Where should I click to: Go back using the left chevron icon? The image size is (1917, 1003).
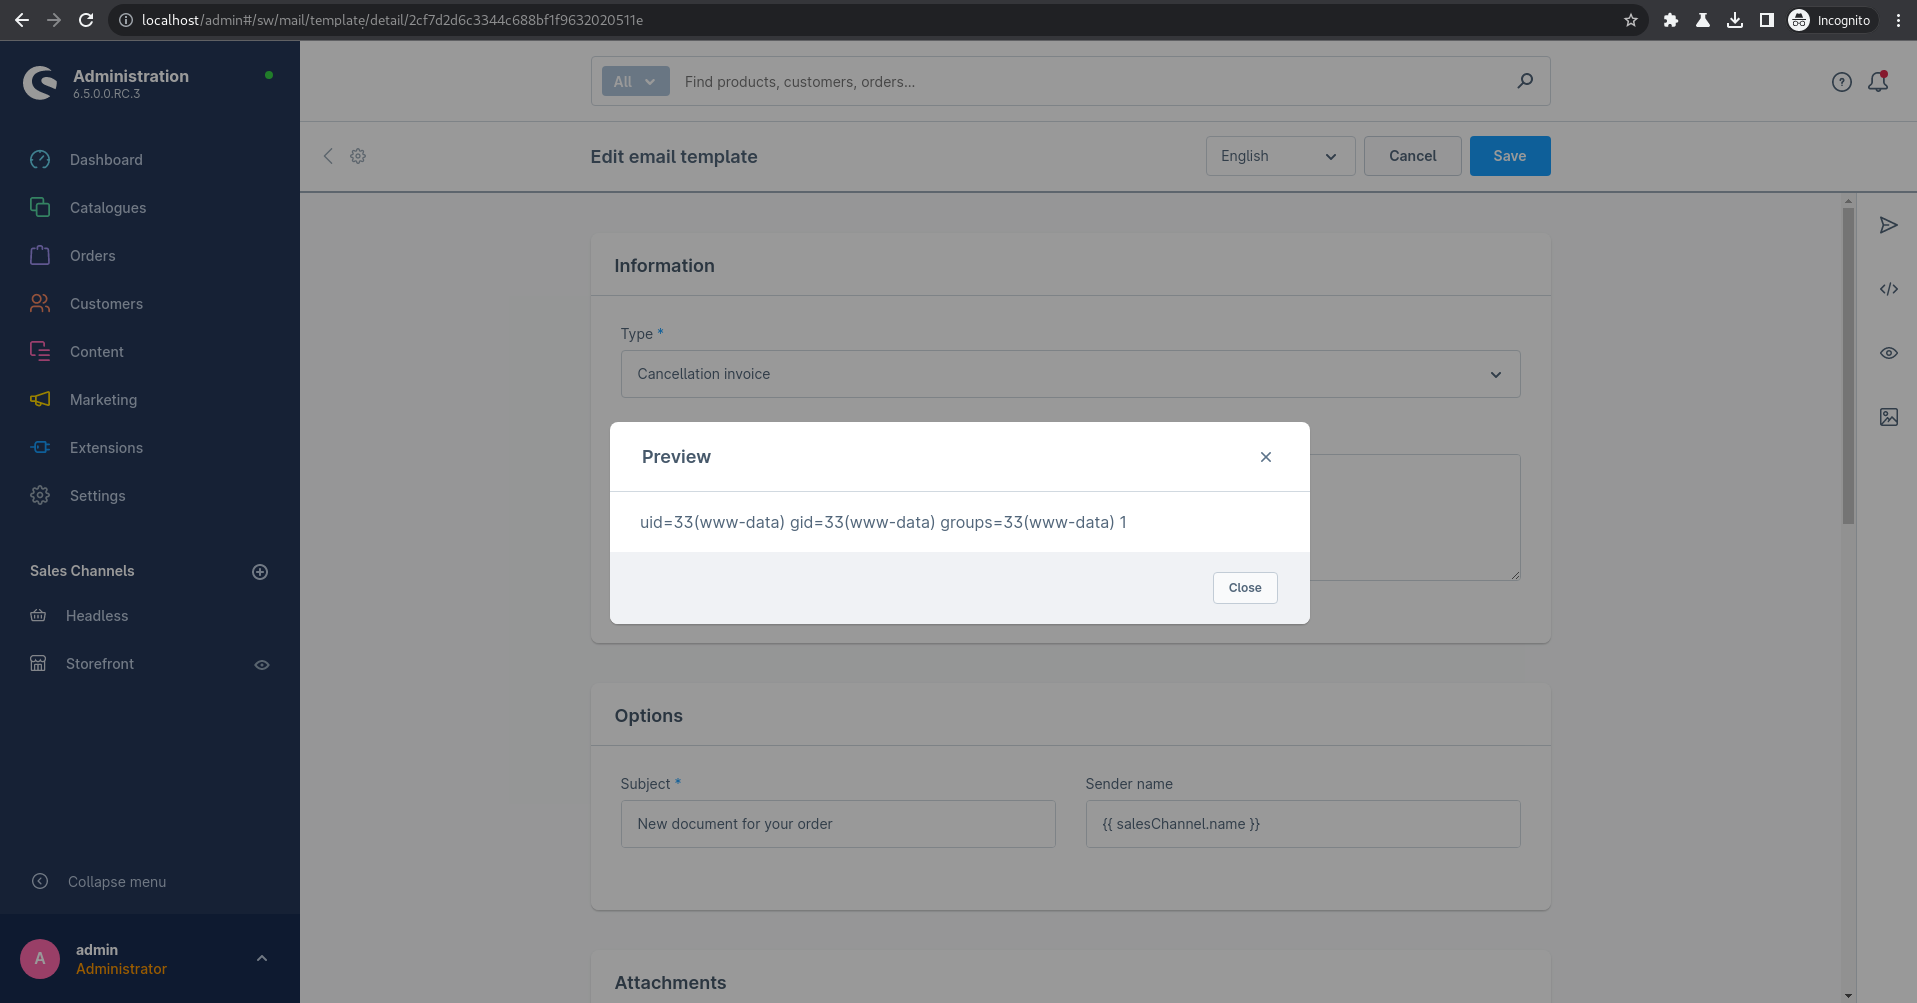pos(328,156)
